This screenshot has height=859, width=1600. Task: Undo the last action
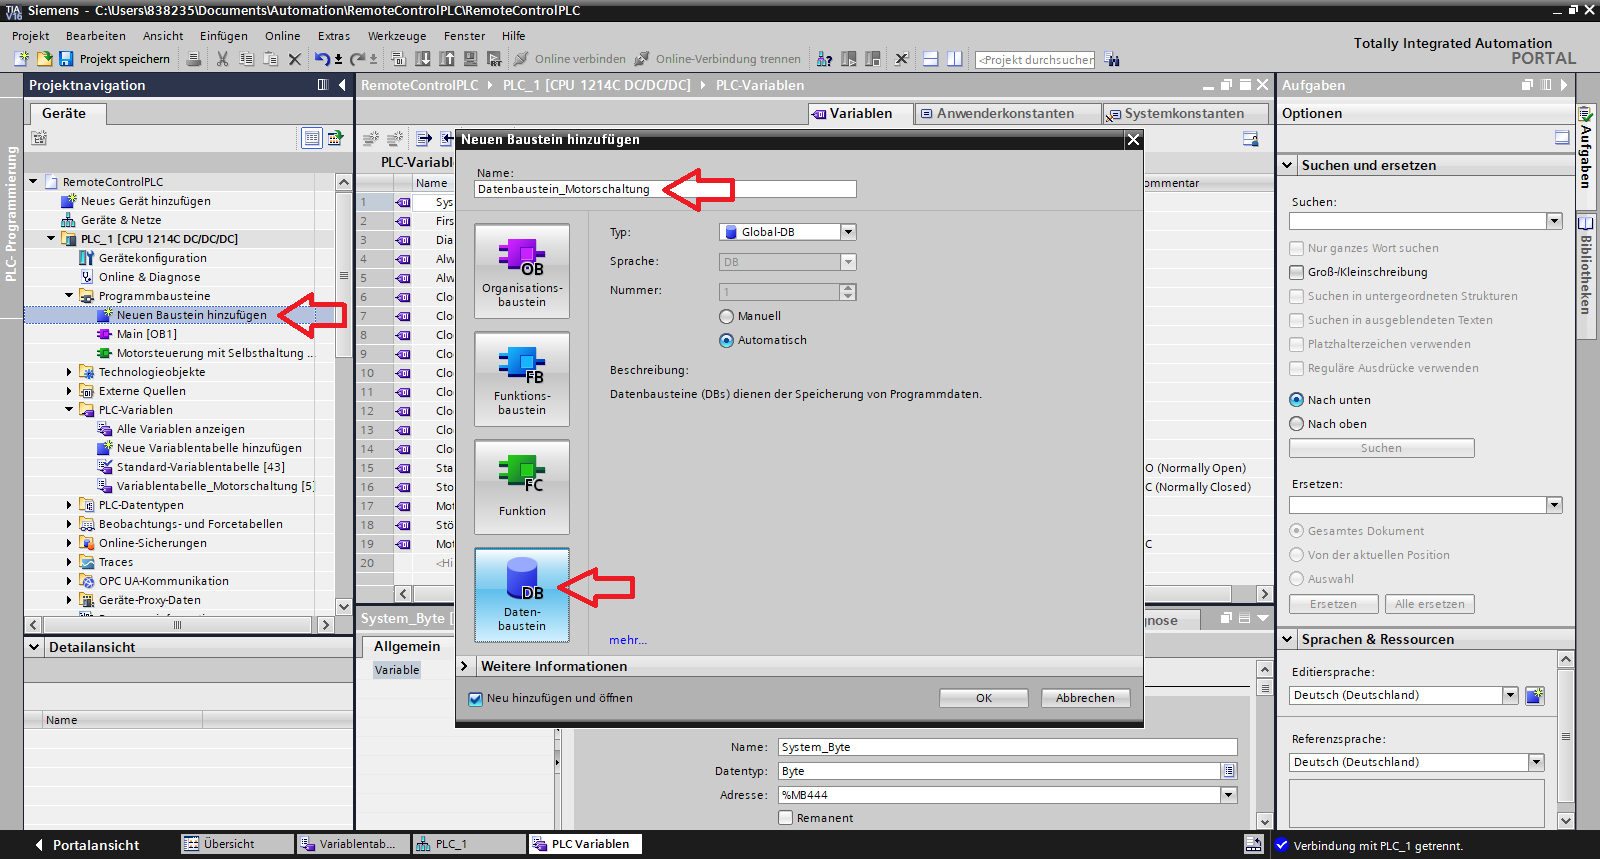(322, 59)
